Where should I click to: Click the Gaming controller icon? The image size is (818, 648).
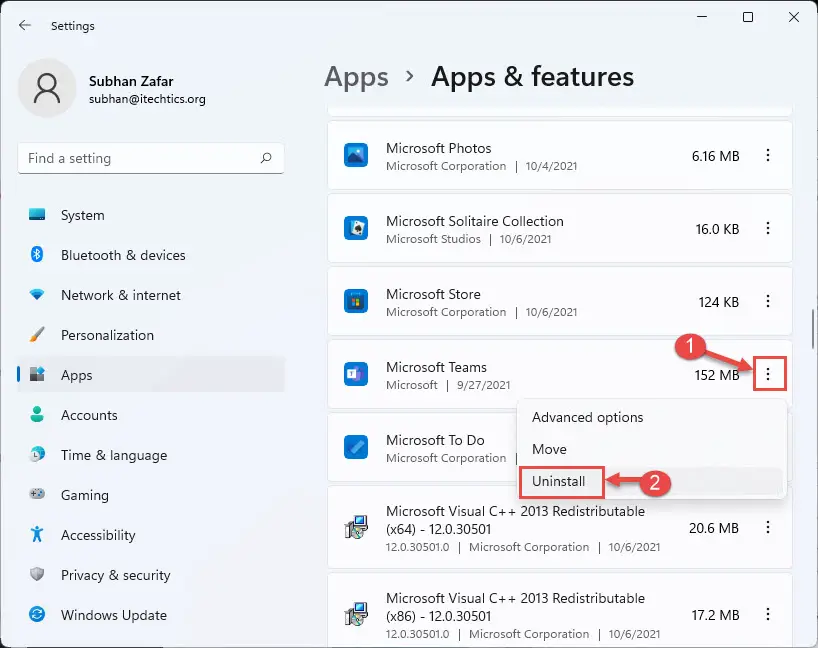(x=37, y=494)
